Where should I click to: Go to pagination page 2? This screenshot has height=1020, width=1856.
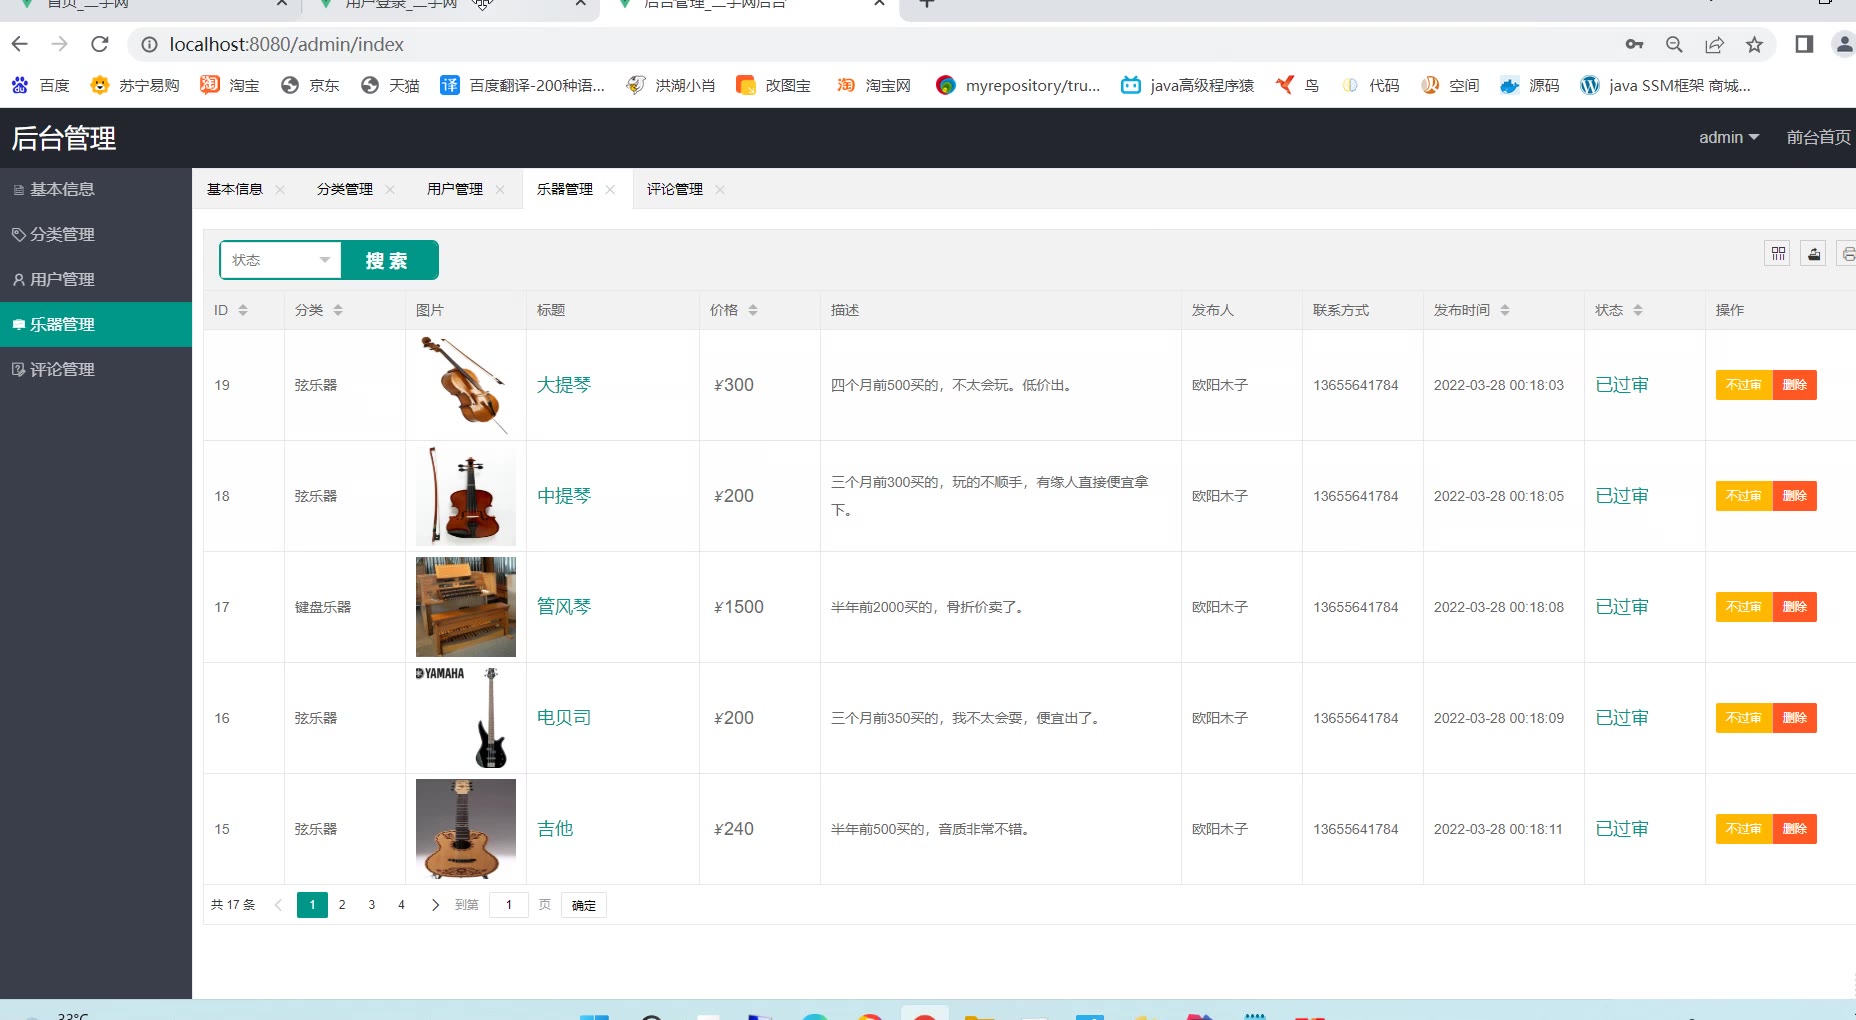(342, 905)
